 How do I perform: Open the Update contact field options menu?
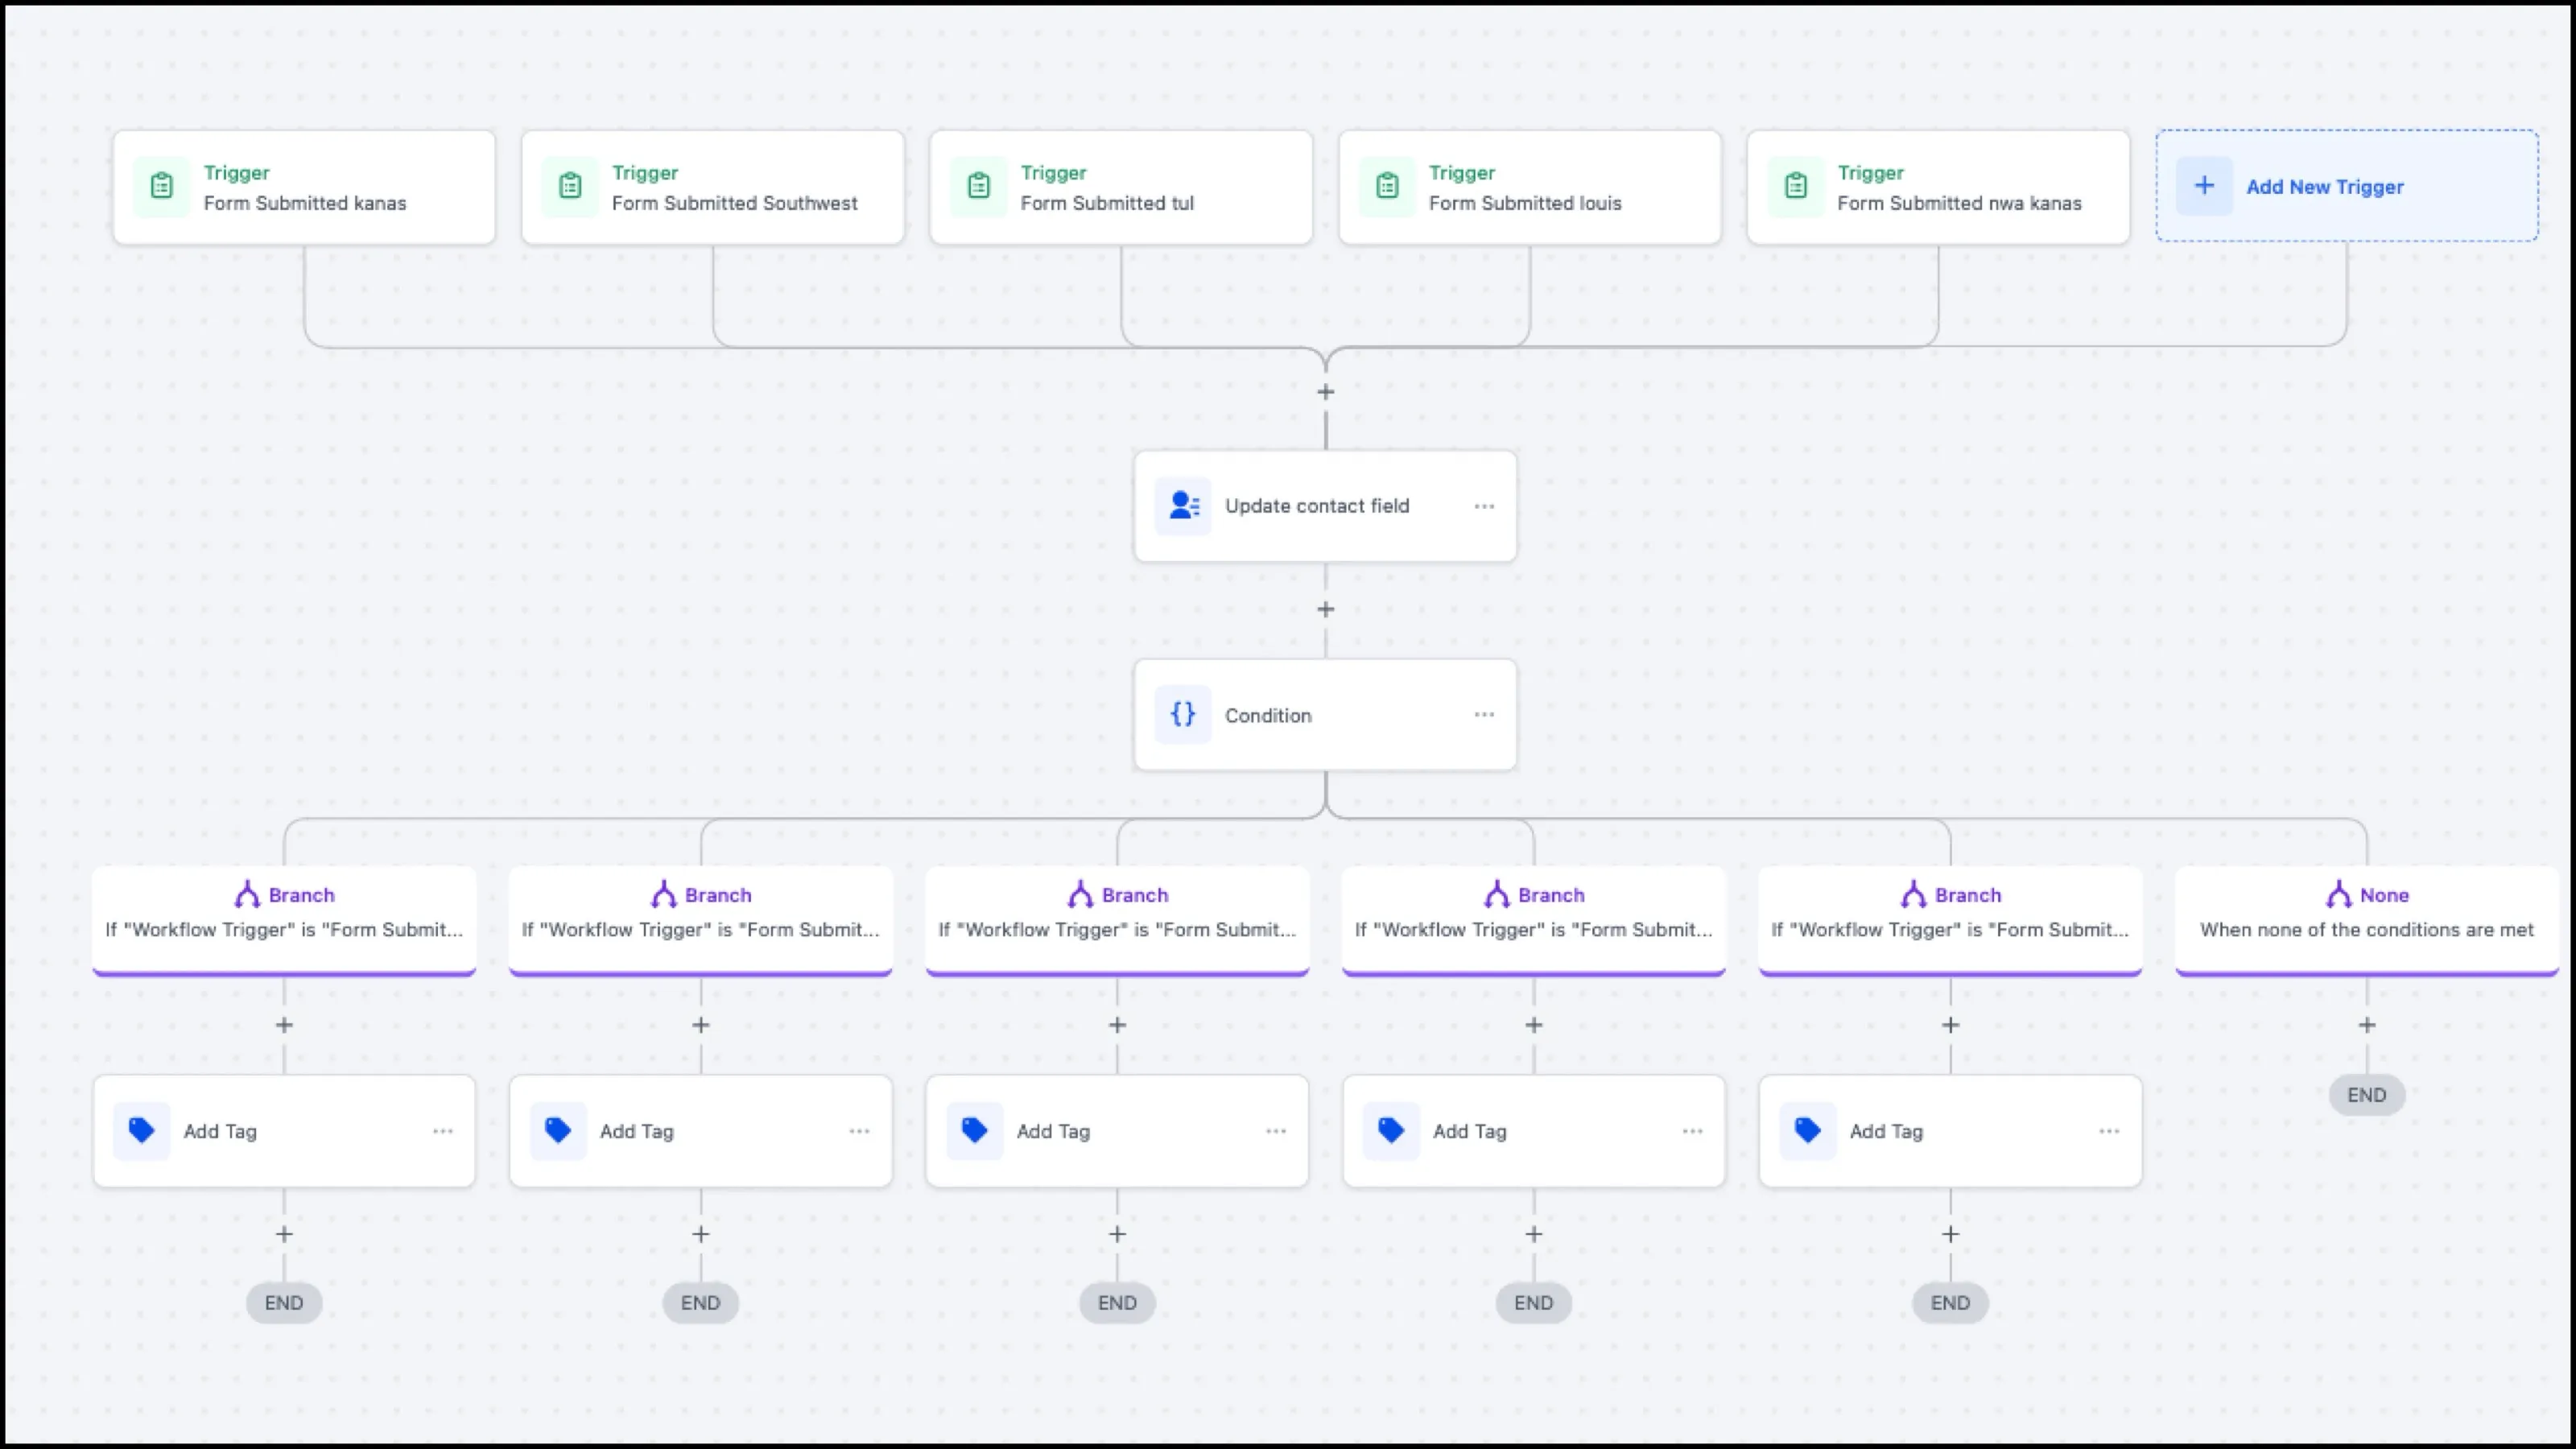click(1484, 506)
